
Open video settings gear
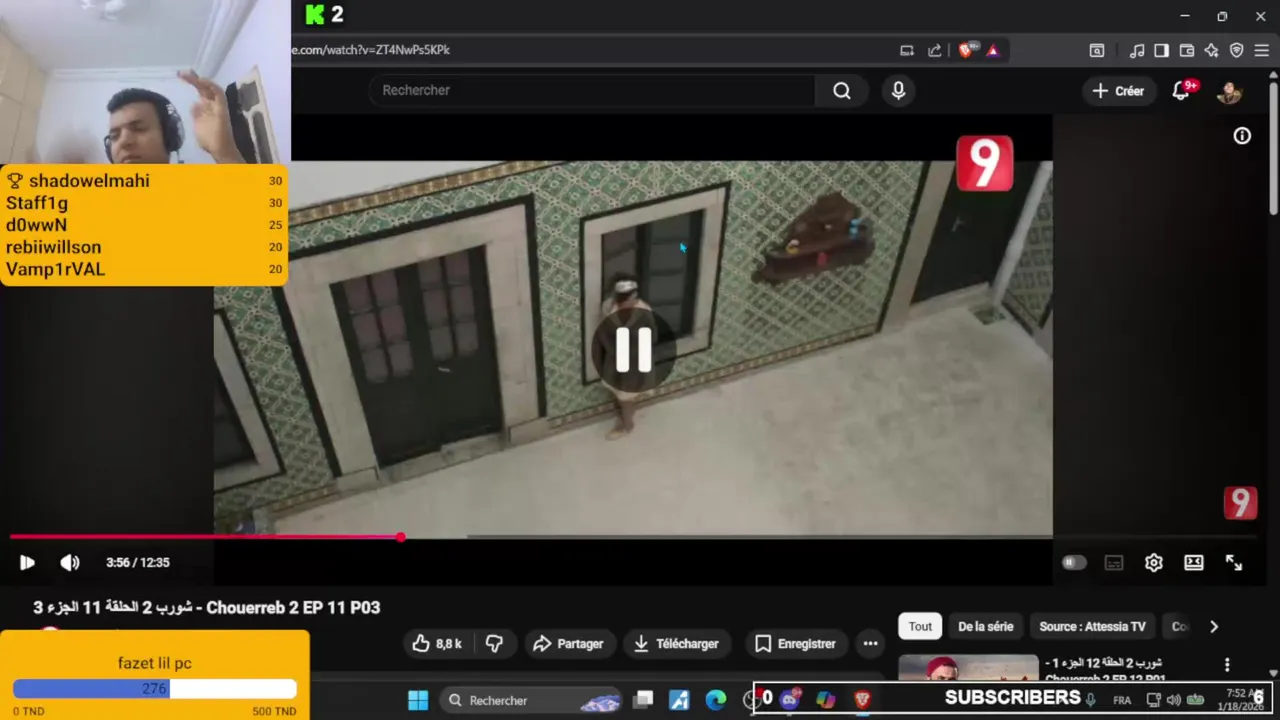point(1154,563)
